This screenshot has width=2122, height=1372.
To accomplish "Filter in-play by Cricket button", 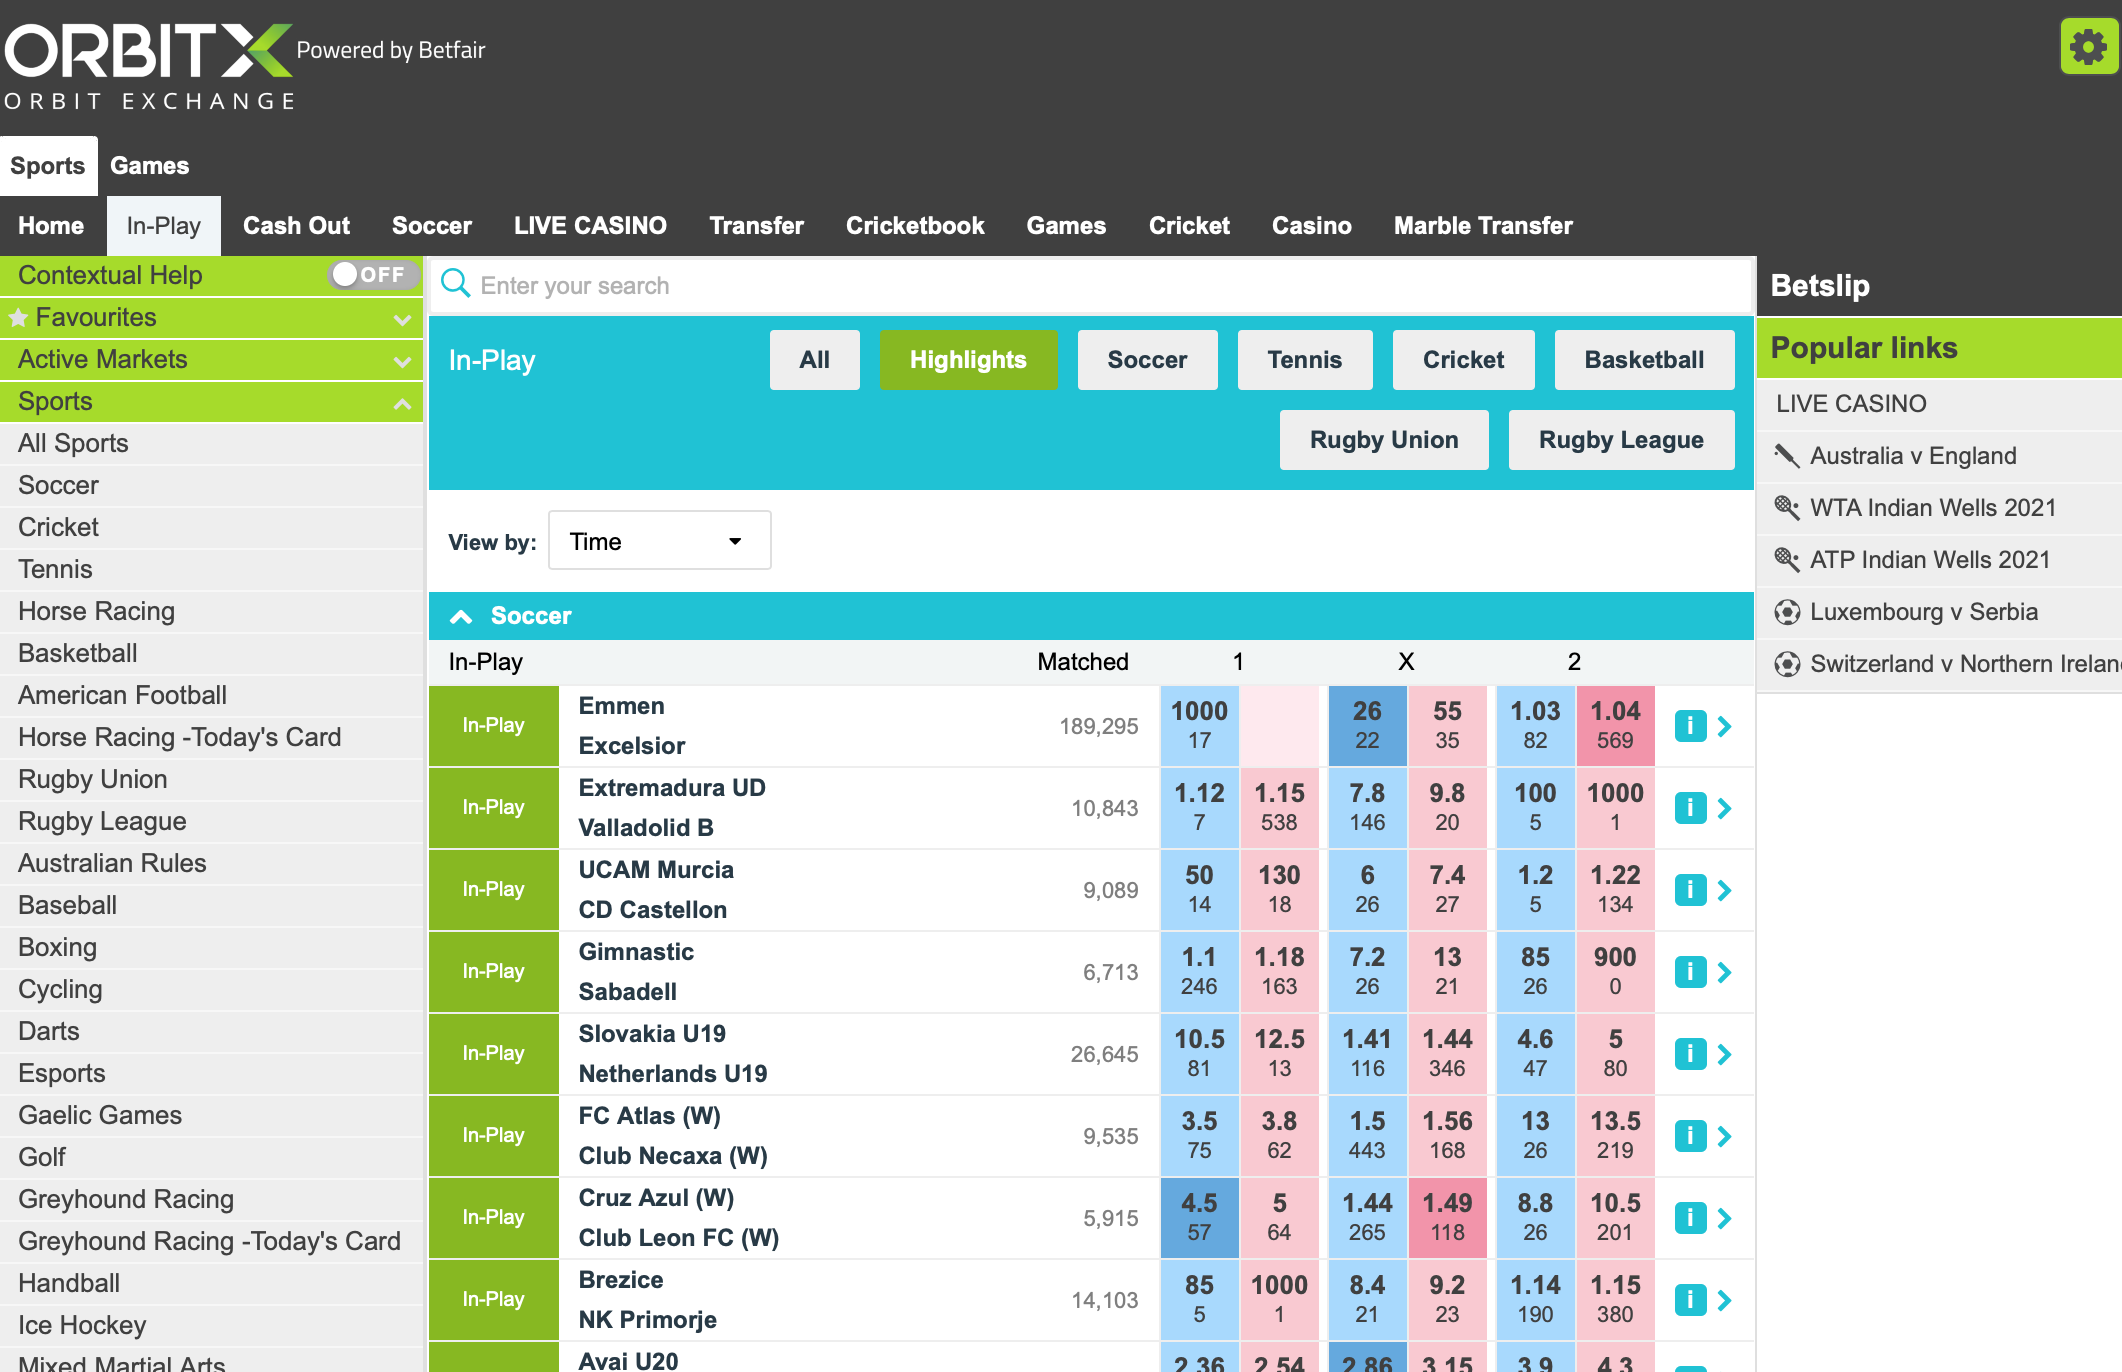I will (1463, 360).
